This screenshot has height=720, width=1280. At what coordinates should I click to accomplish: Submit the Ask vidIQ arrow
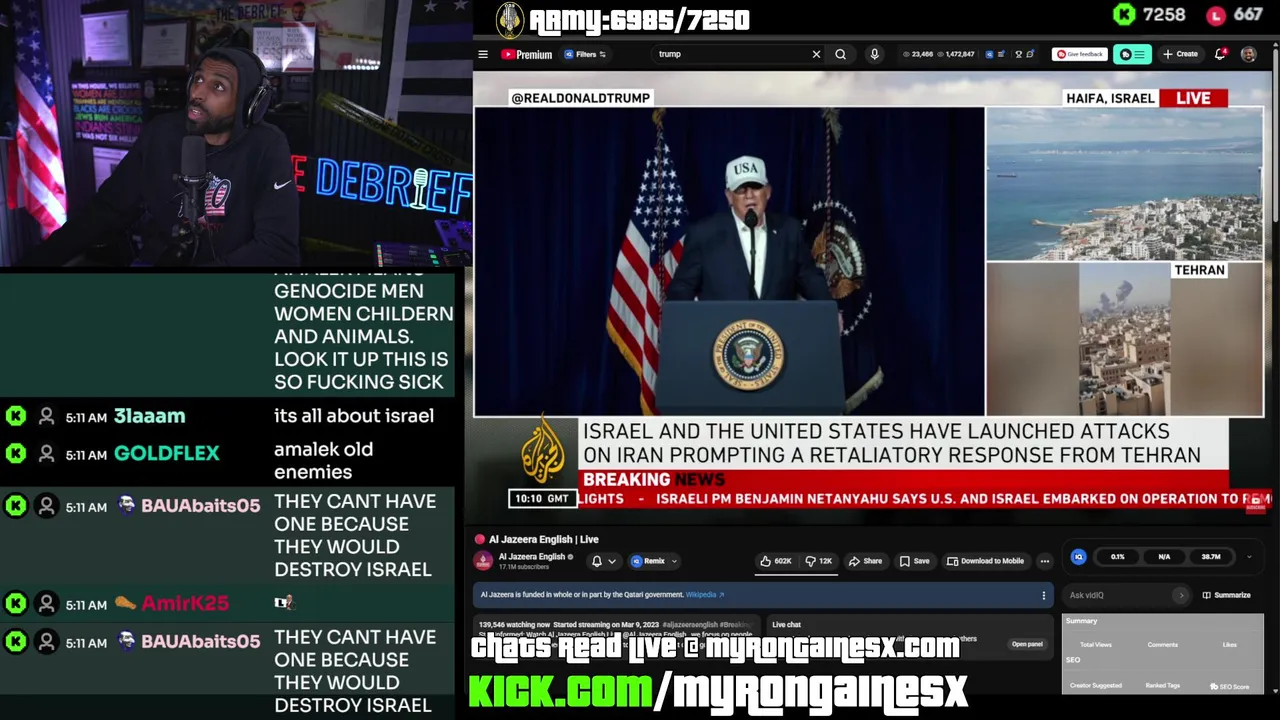point(1181,595)
